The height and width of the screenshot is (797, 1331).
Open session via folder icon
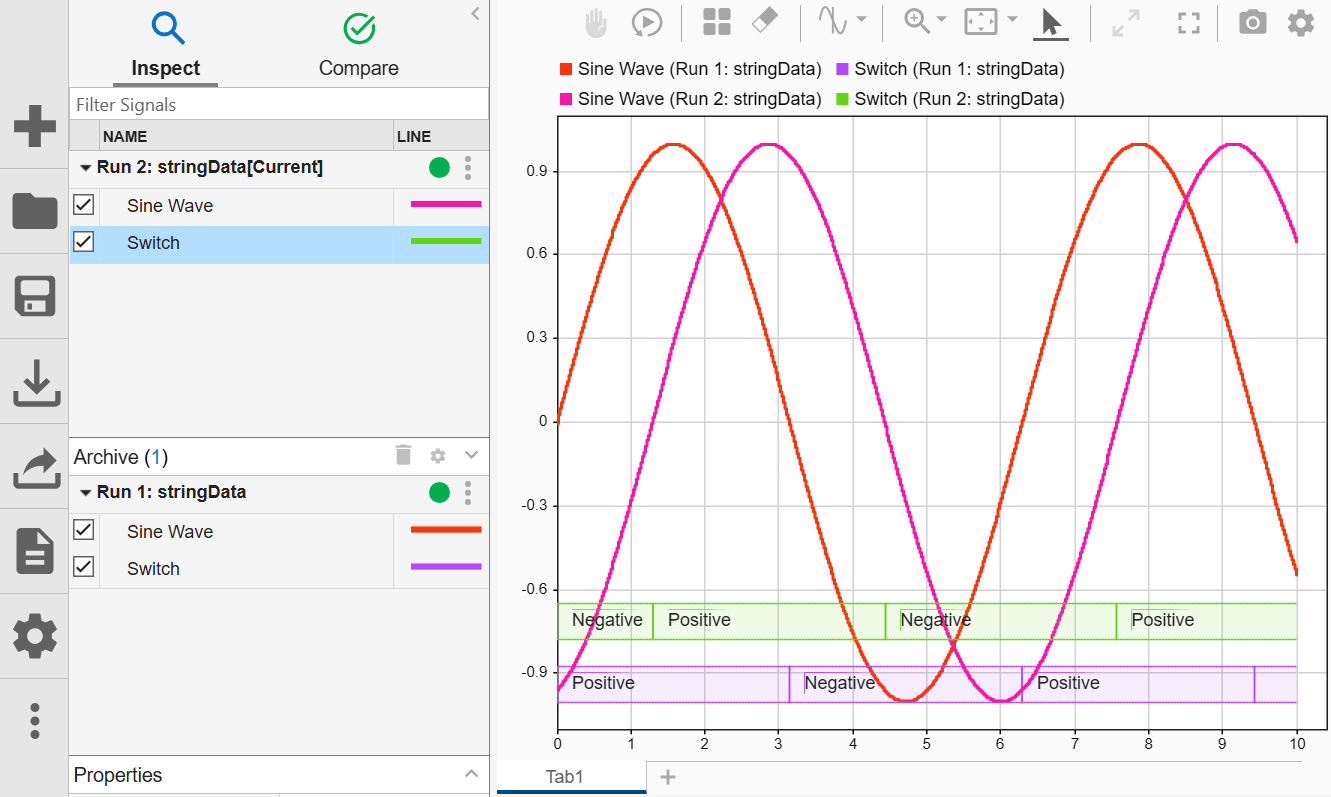(x=34, y=211)
